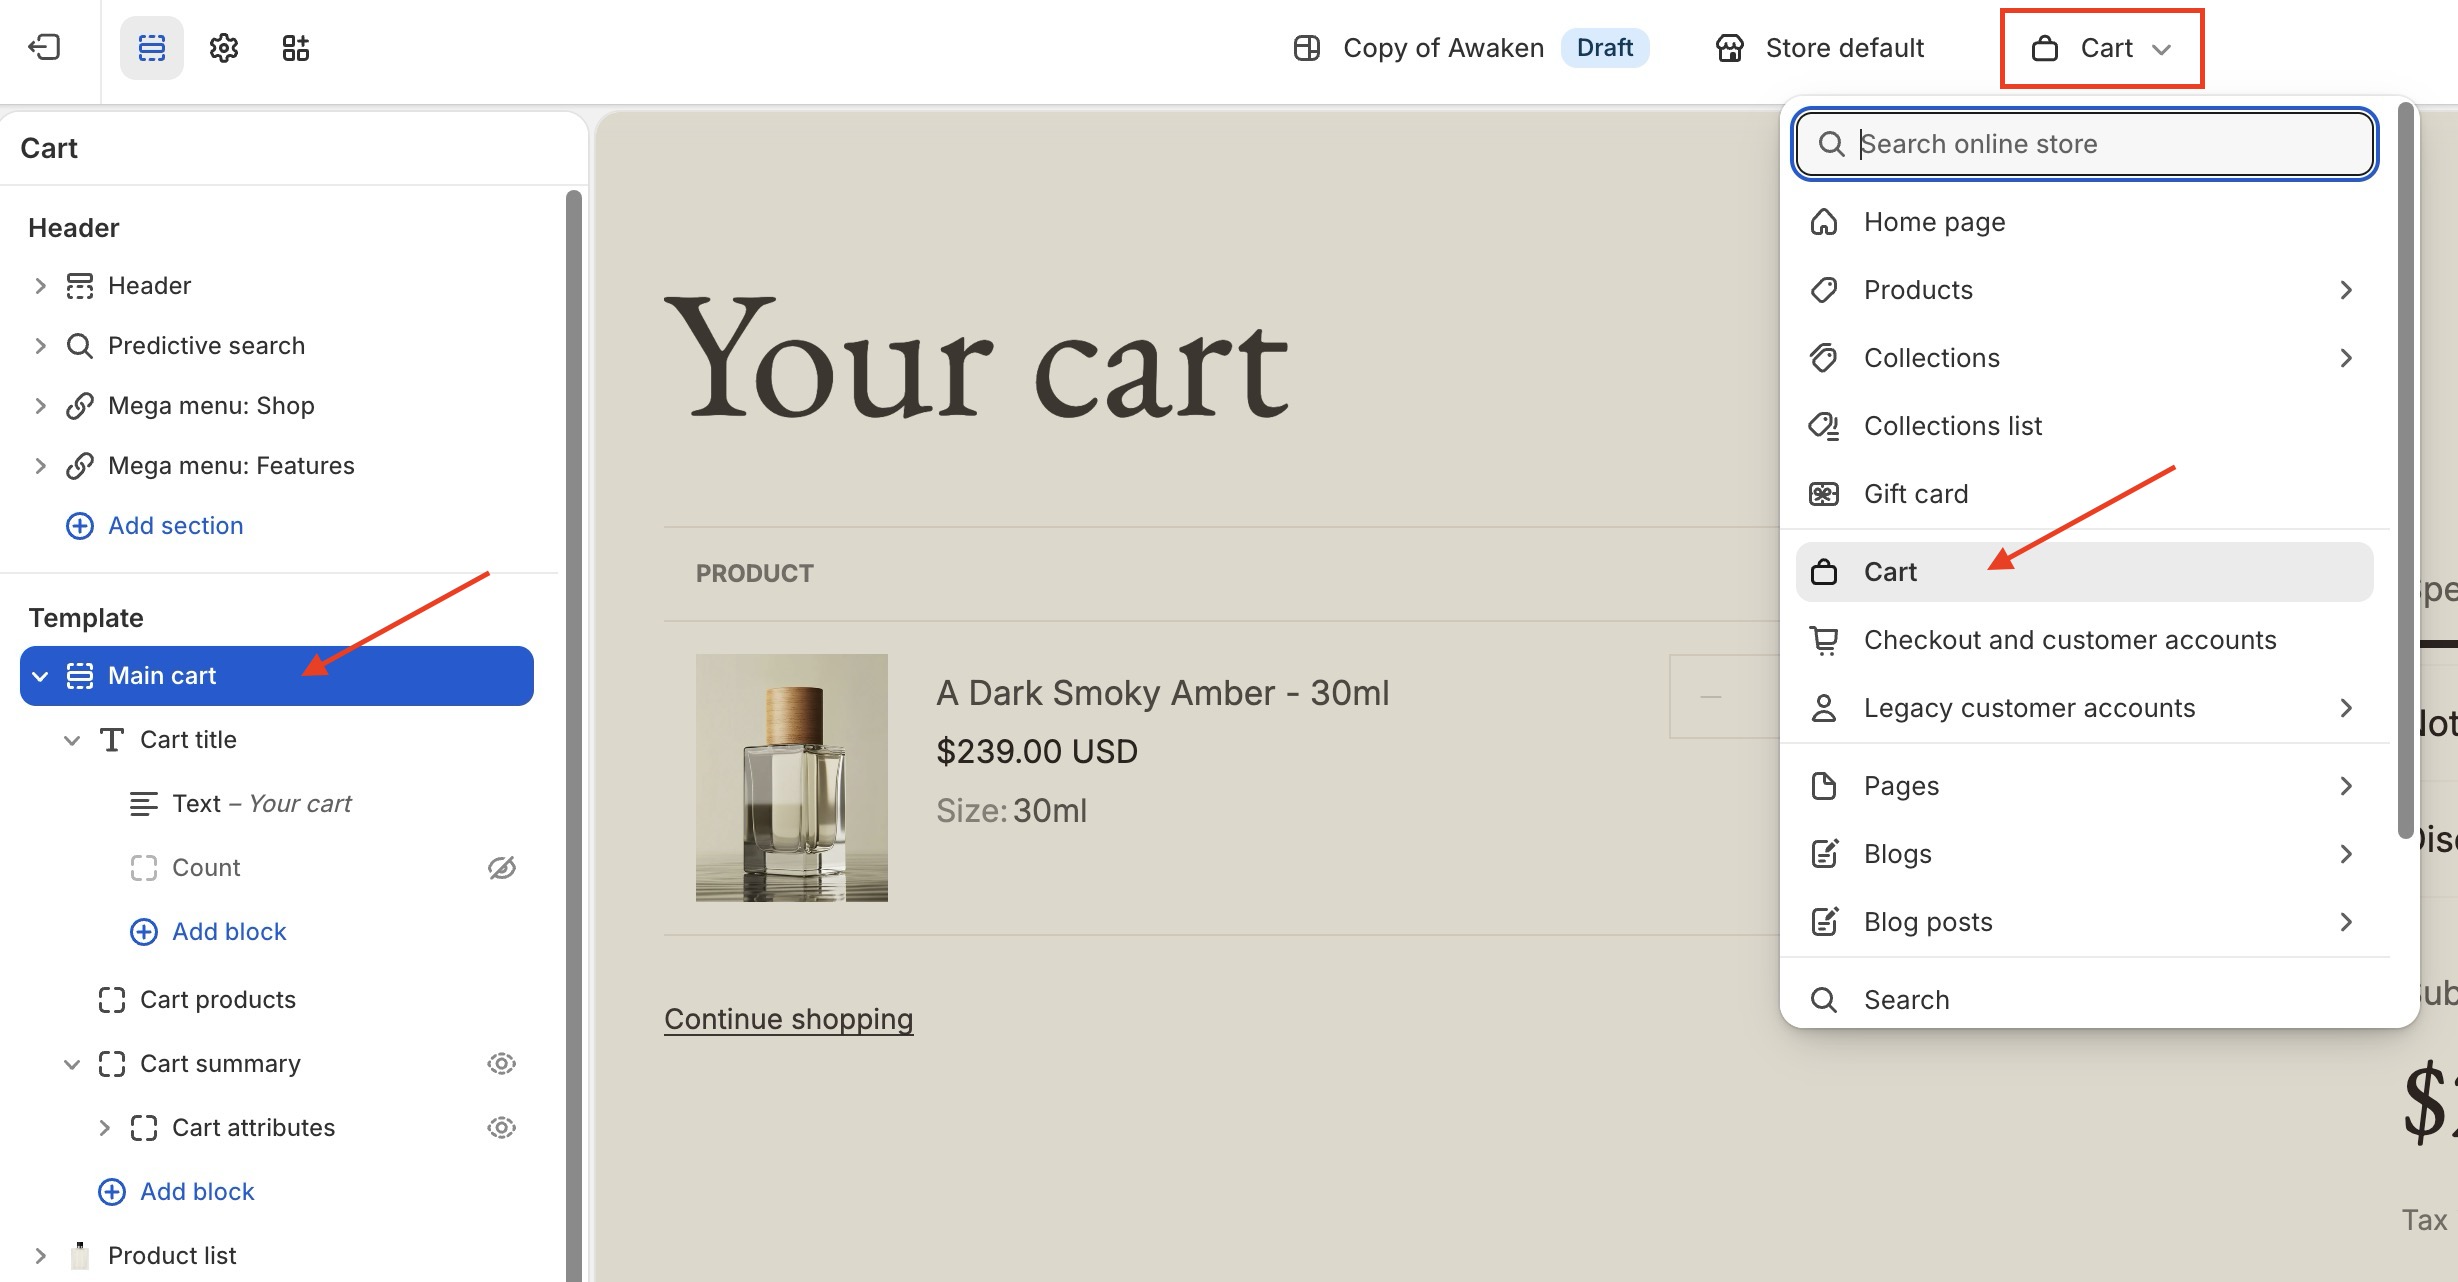The width and height of the screenshot is (2458, 1282).
Task: Expand the Product list section chevron
Action: pos(40,1256)
